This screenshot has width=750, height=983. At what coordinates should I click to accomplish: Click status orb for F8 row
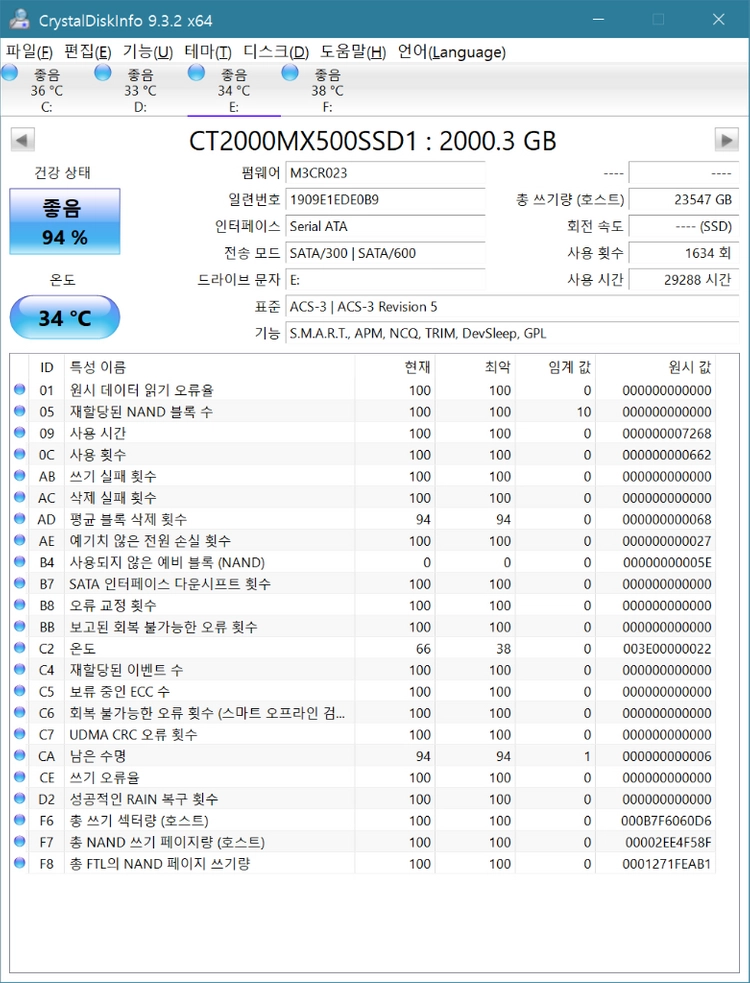click(x=19, y=863)
